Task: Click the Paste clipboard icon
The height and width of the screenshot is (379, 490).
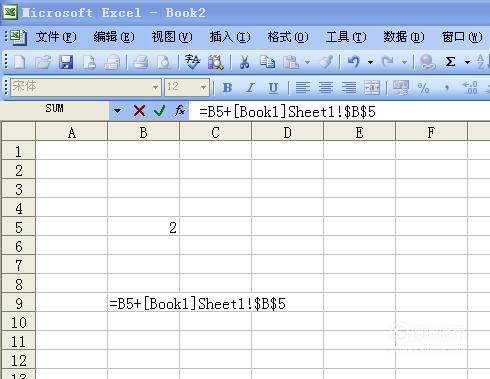Action: pos(291,62)
